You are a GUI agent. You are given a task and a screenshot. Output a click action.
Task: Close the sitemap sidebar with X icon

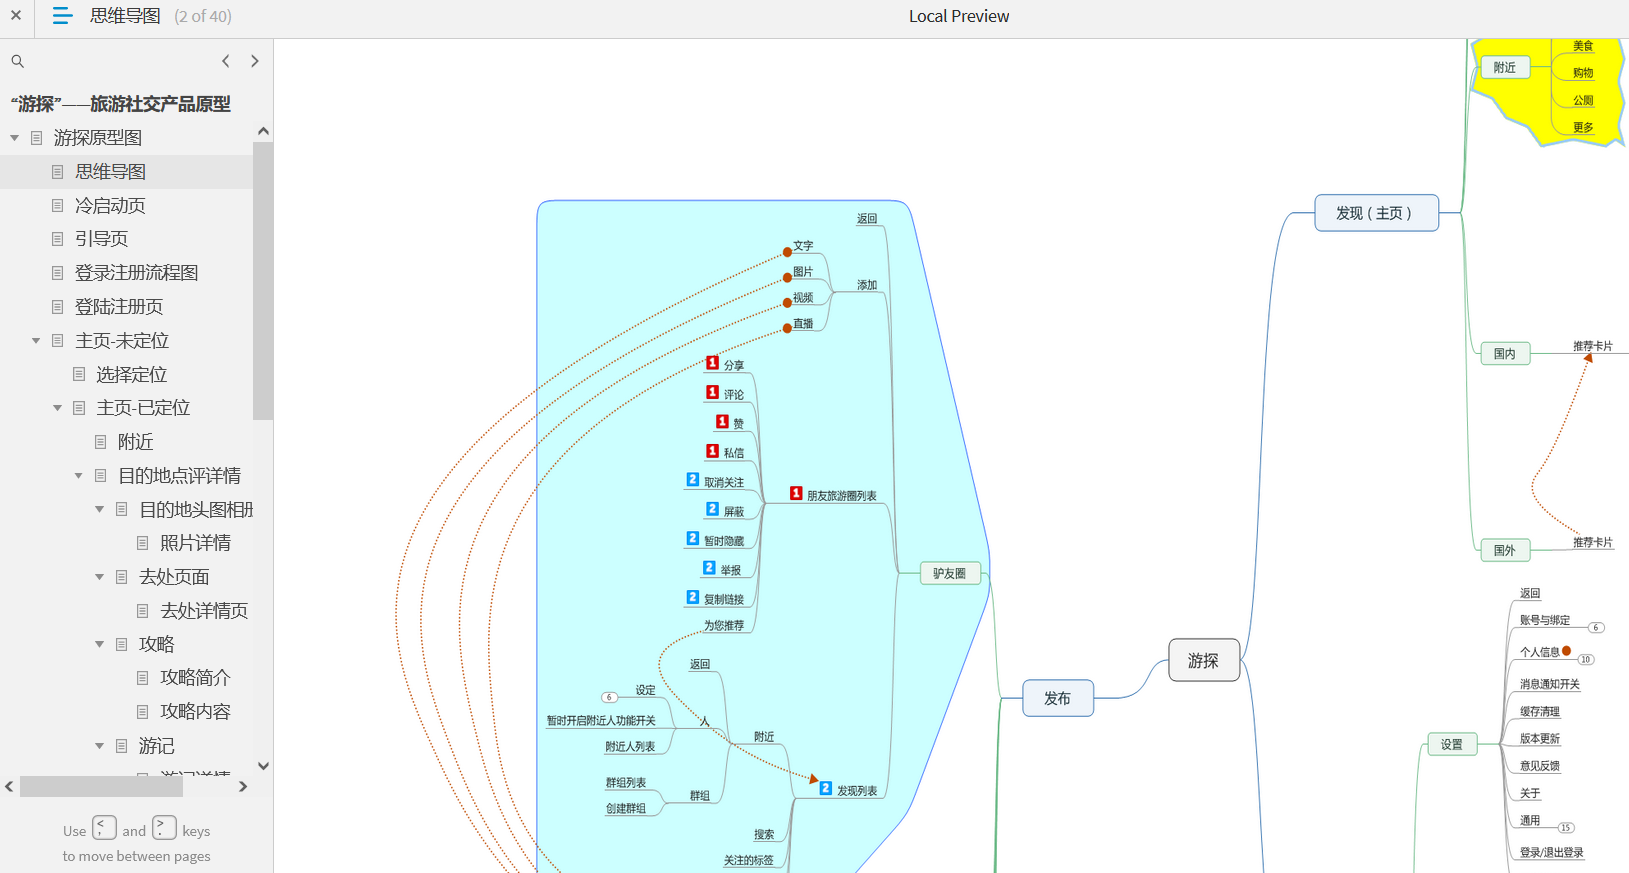coord(16,15)
